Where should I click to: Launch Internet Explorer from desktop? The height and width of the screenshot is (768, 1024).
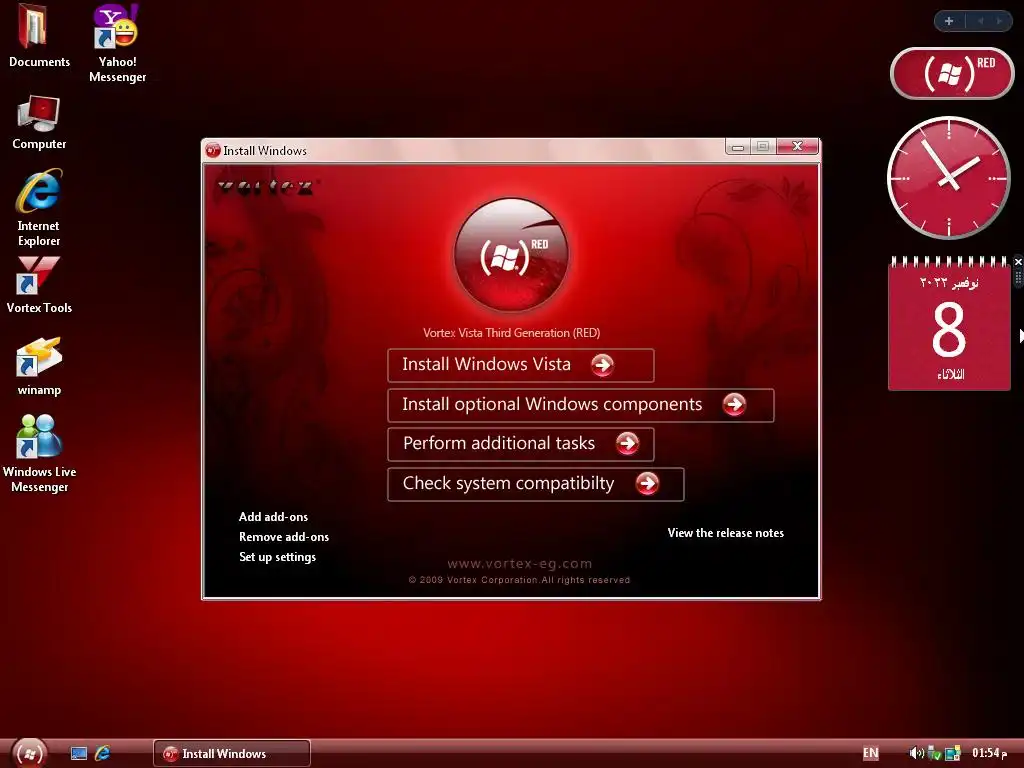coord(39,208)
